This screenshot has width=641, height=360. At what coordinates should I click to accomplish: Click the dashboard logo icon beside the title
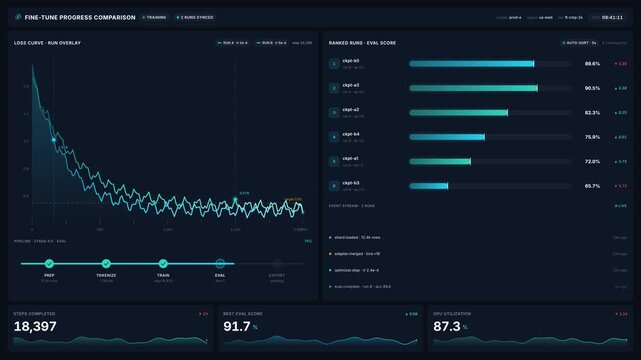(x=18, y=17)
